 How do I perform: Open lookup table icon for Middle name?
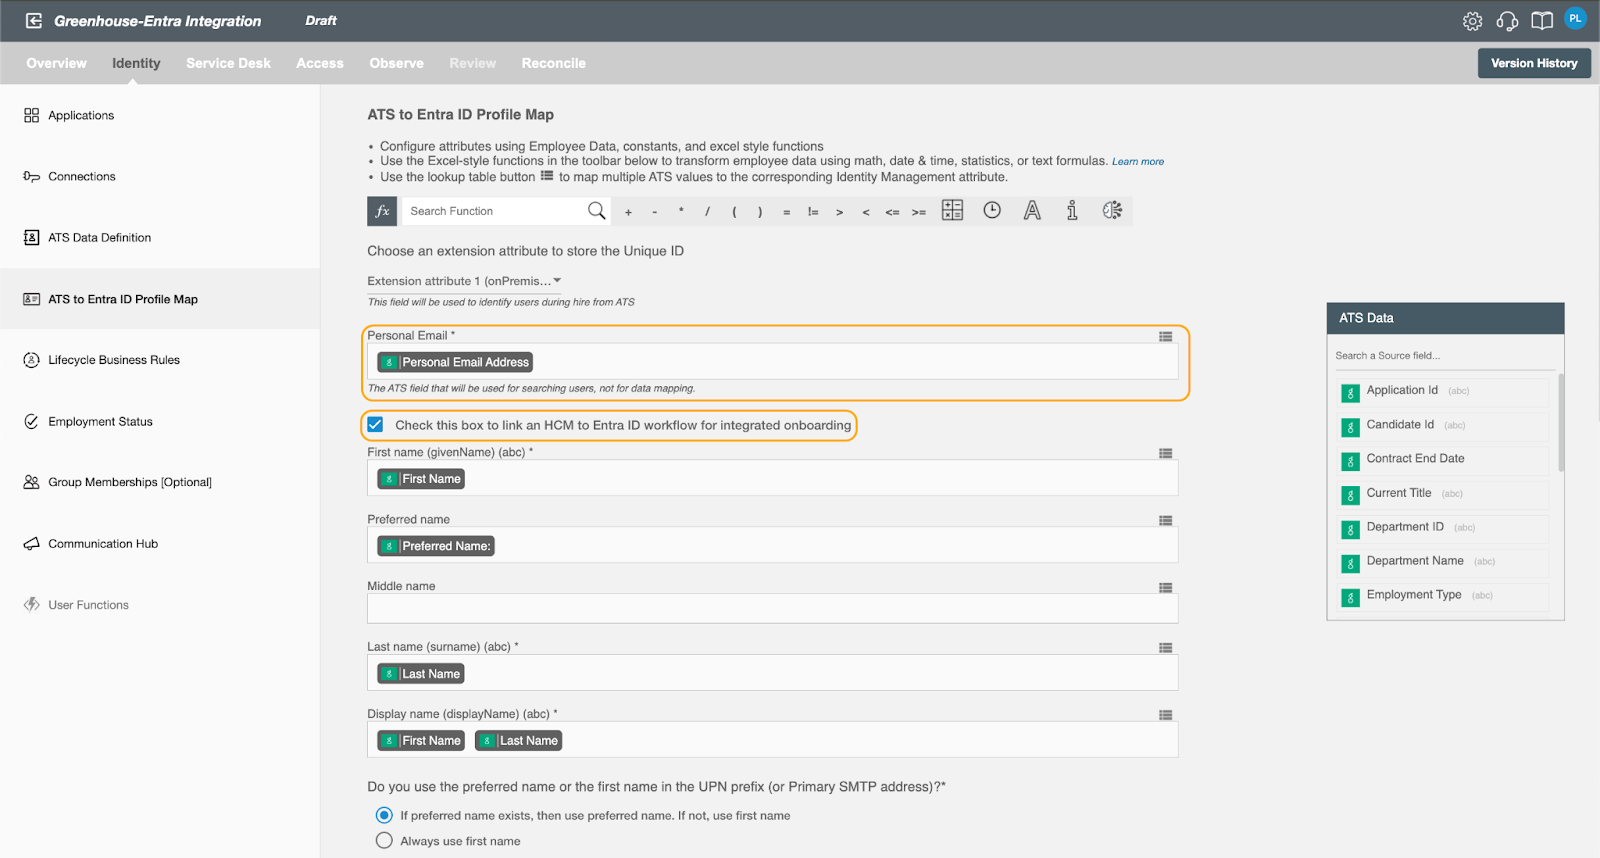pyautogui.click(x=1165, y=588)
